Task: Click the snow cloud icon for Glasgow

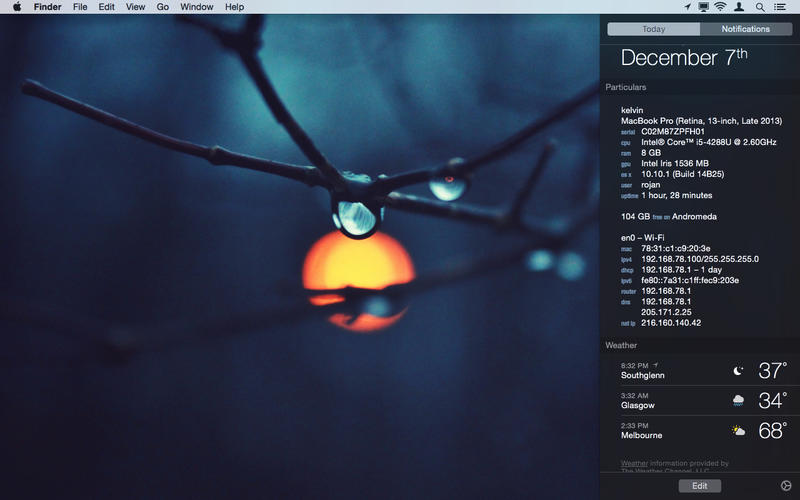Action: click(738, 401)
